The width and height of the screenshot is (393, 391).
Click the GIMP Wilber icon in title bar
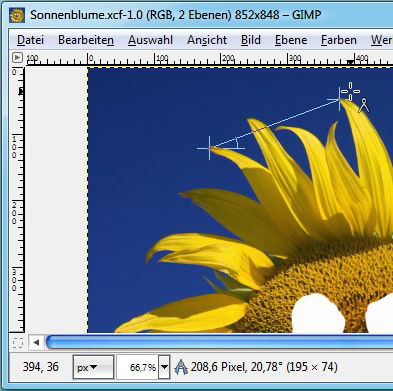coord(17,15)
